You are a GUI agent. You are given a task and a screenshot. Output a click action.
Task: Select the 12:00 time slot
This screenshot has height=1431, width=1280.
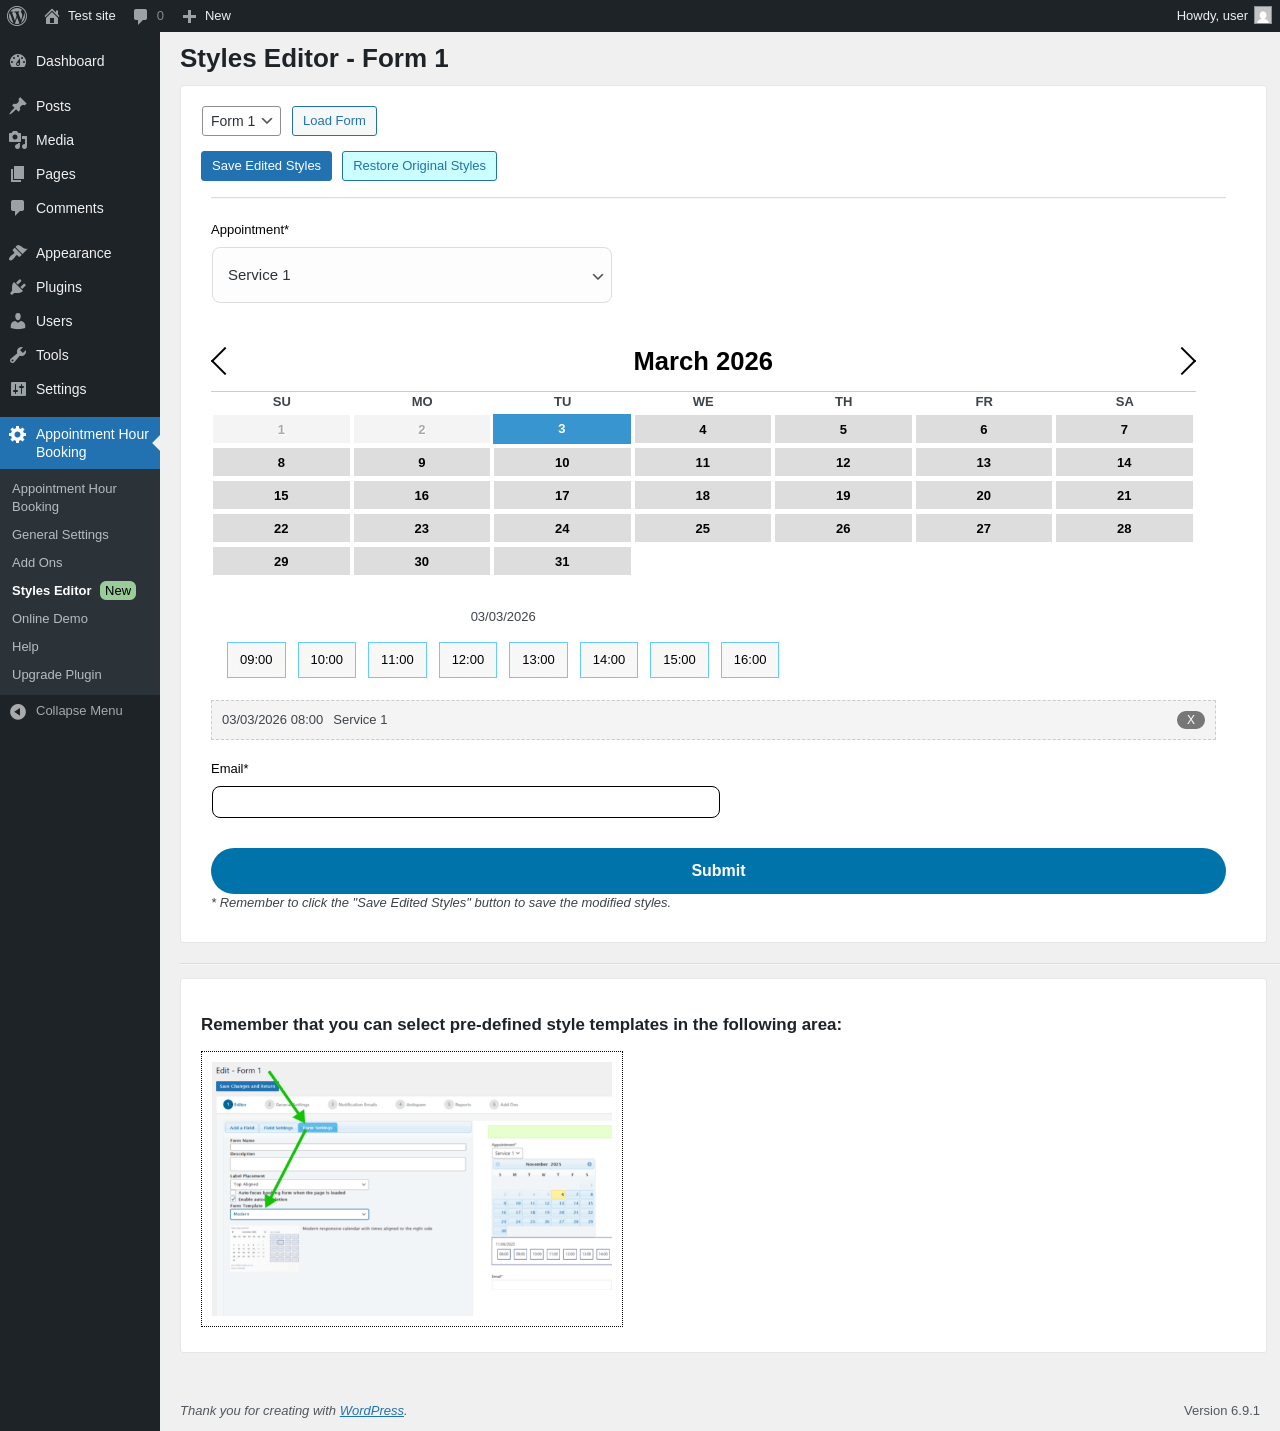468,660
